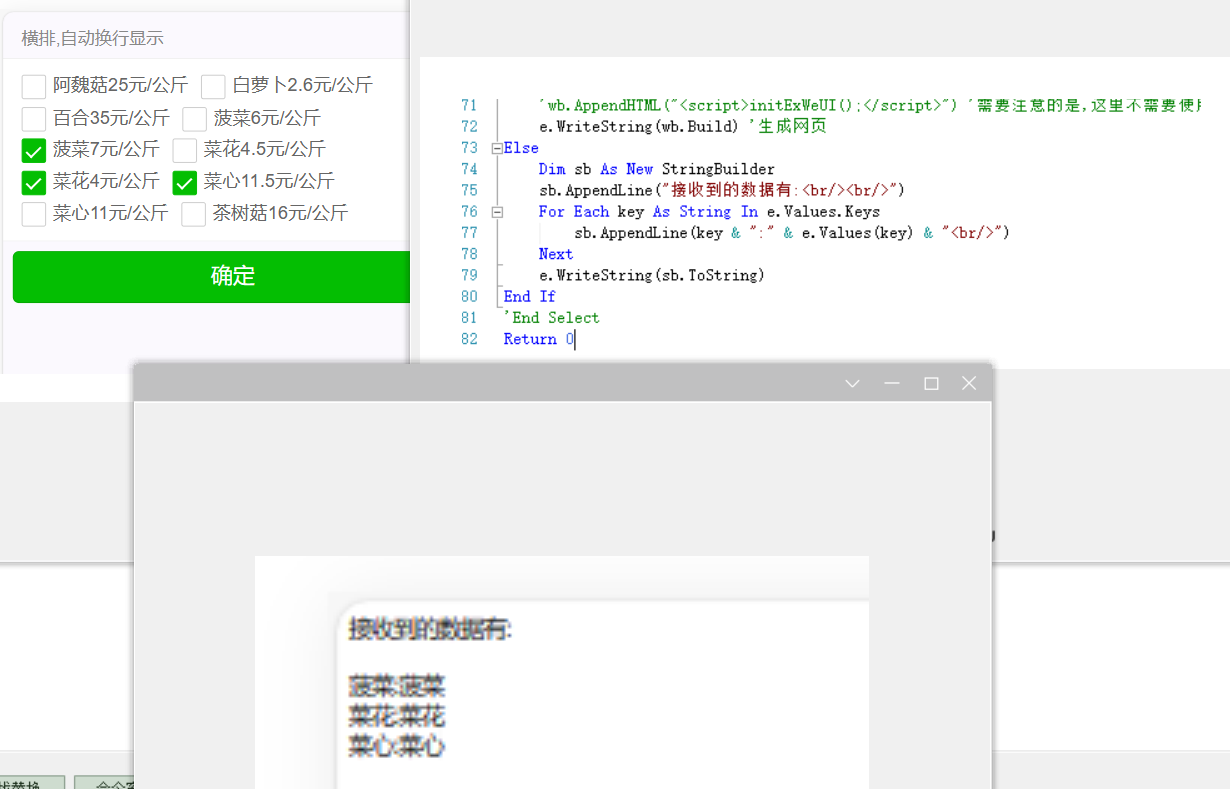The height and width of the screenshot is (789, 1230).
Task: Close the popup result window
Action: pos(968,384)
